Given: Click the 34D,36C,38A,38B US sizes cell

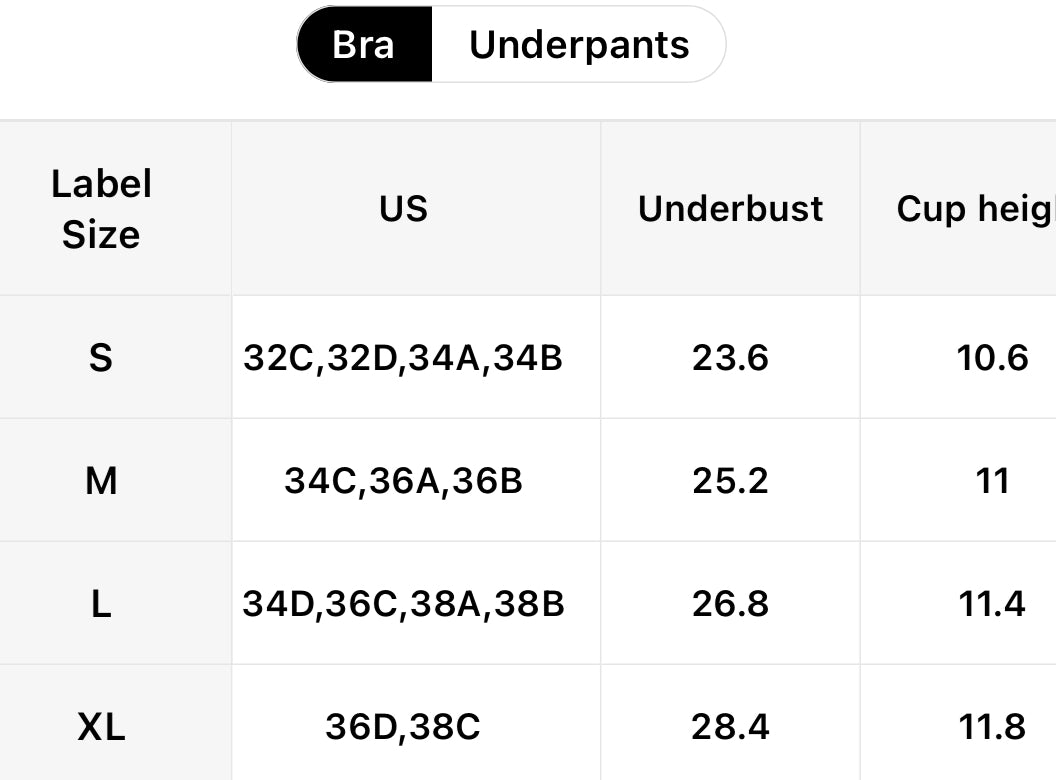Looking at the screenshot, I should pyautogui.click(x=404, y=604).
